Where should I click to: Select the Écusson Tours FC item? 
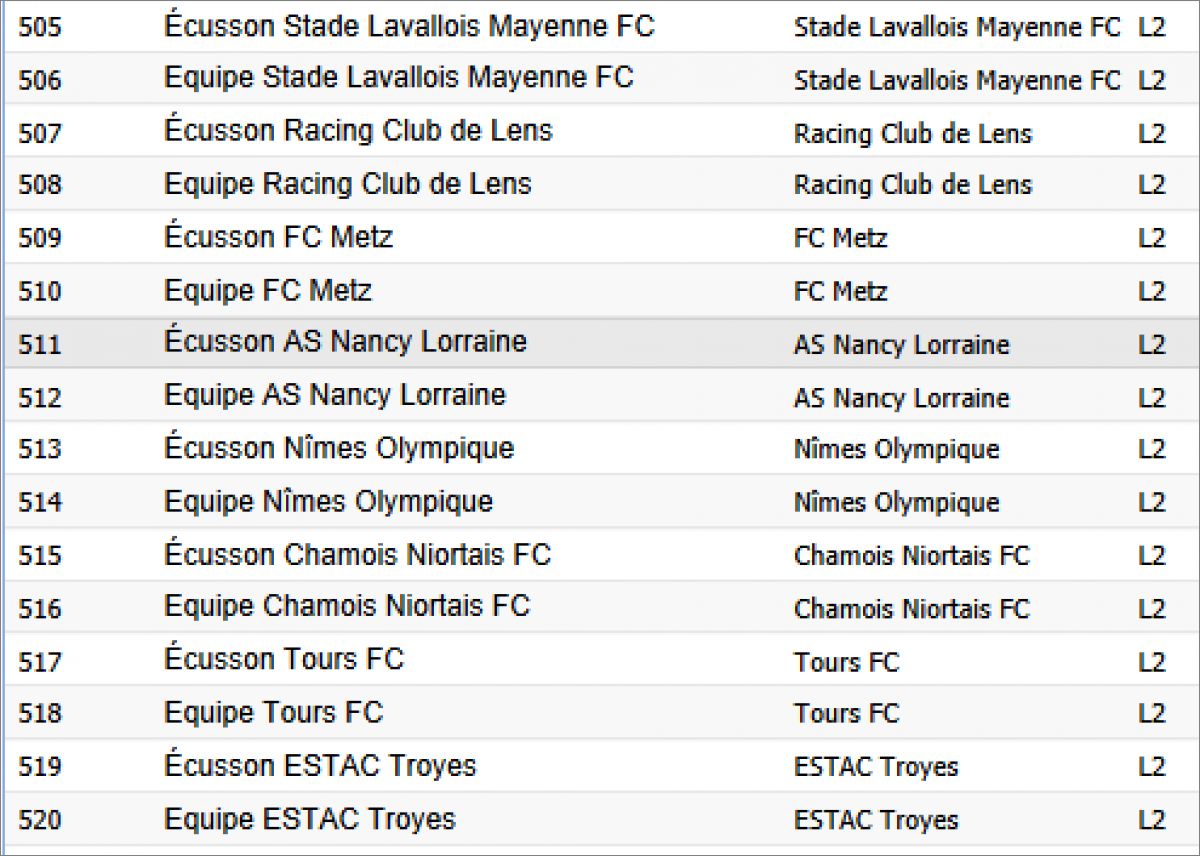284,659
